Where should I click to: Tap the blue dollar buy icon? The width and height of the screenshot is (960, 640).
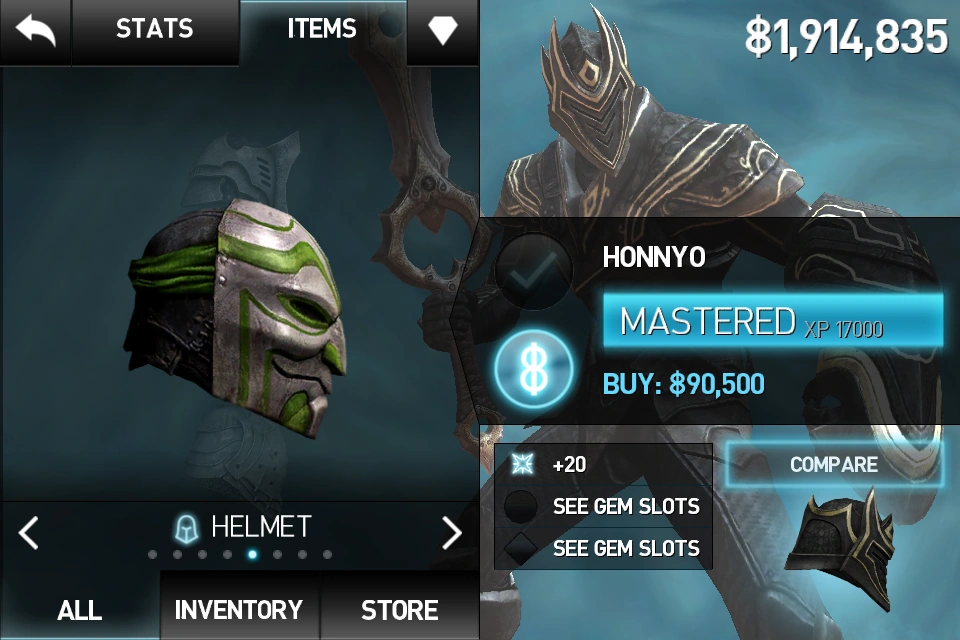point(534,369)
